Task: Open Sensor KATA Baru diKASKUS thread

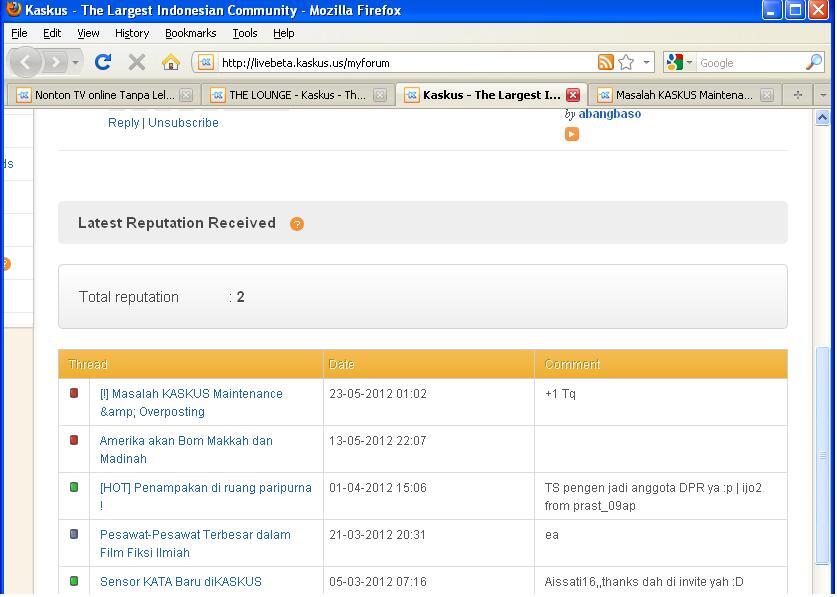Action: click(181, 582)
